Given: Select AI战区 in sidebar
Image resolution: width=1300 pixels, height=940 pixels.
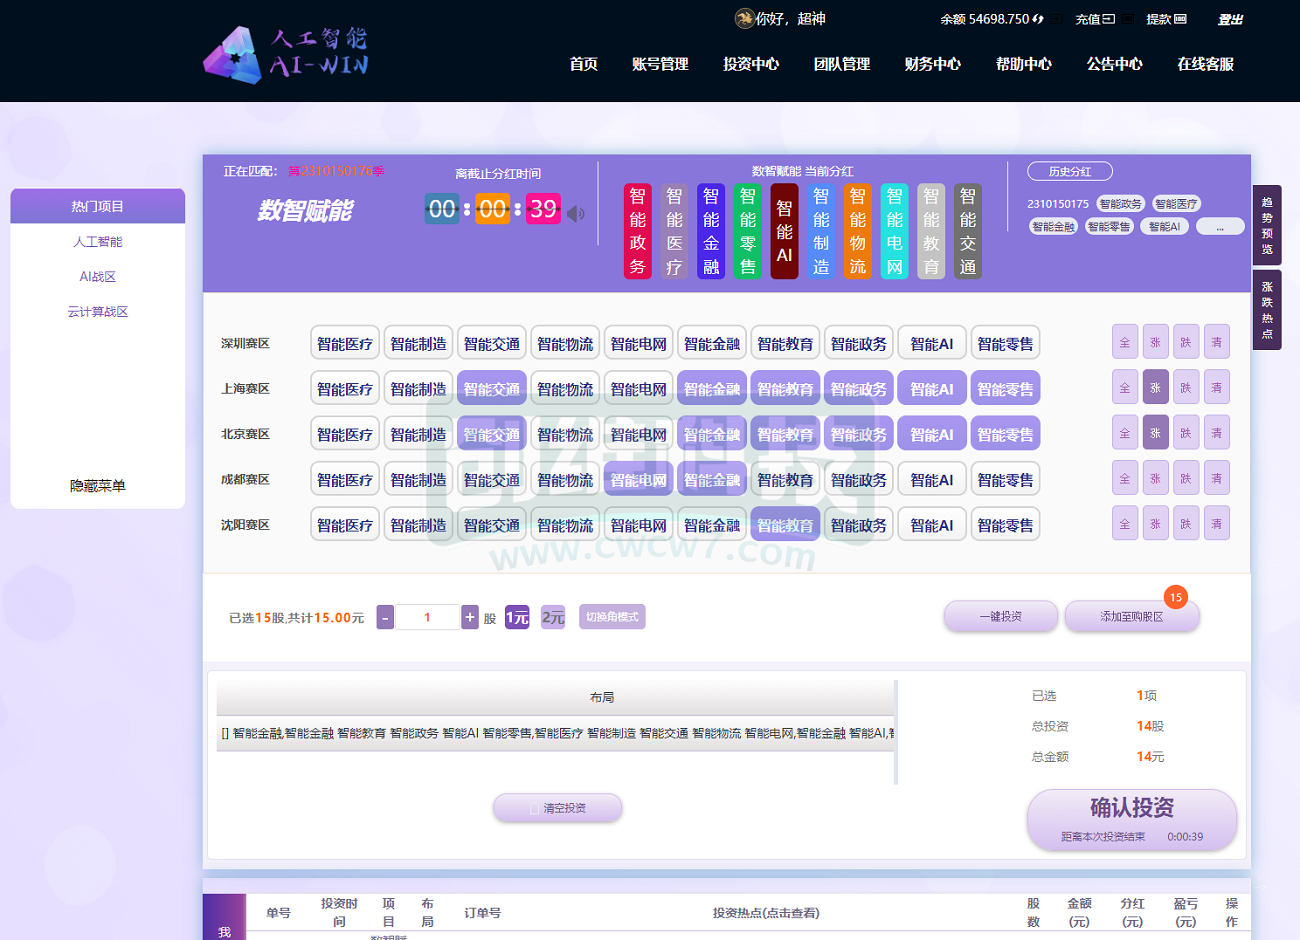Looking at the screenshot, I should 98,277.
